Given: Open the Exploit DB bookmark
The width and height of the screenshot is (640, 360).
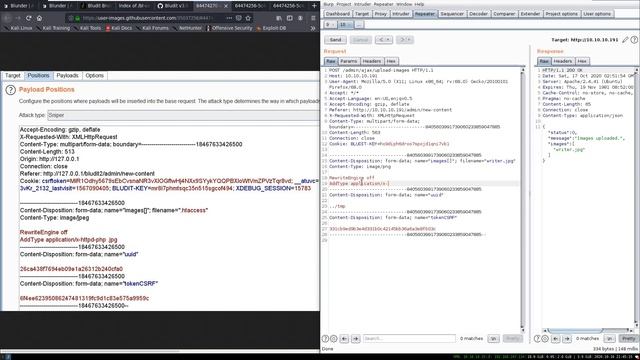Looking at the screenshot, I should click(271, 28).
